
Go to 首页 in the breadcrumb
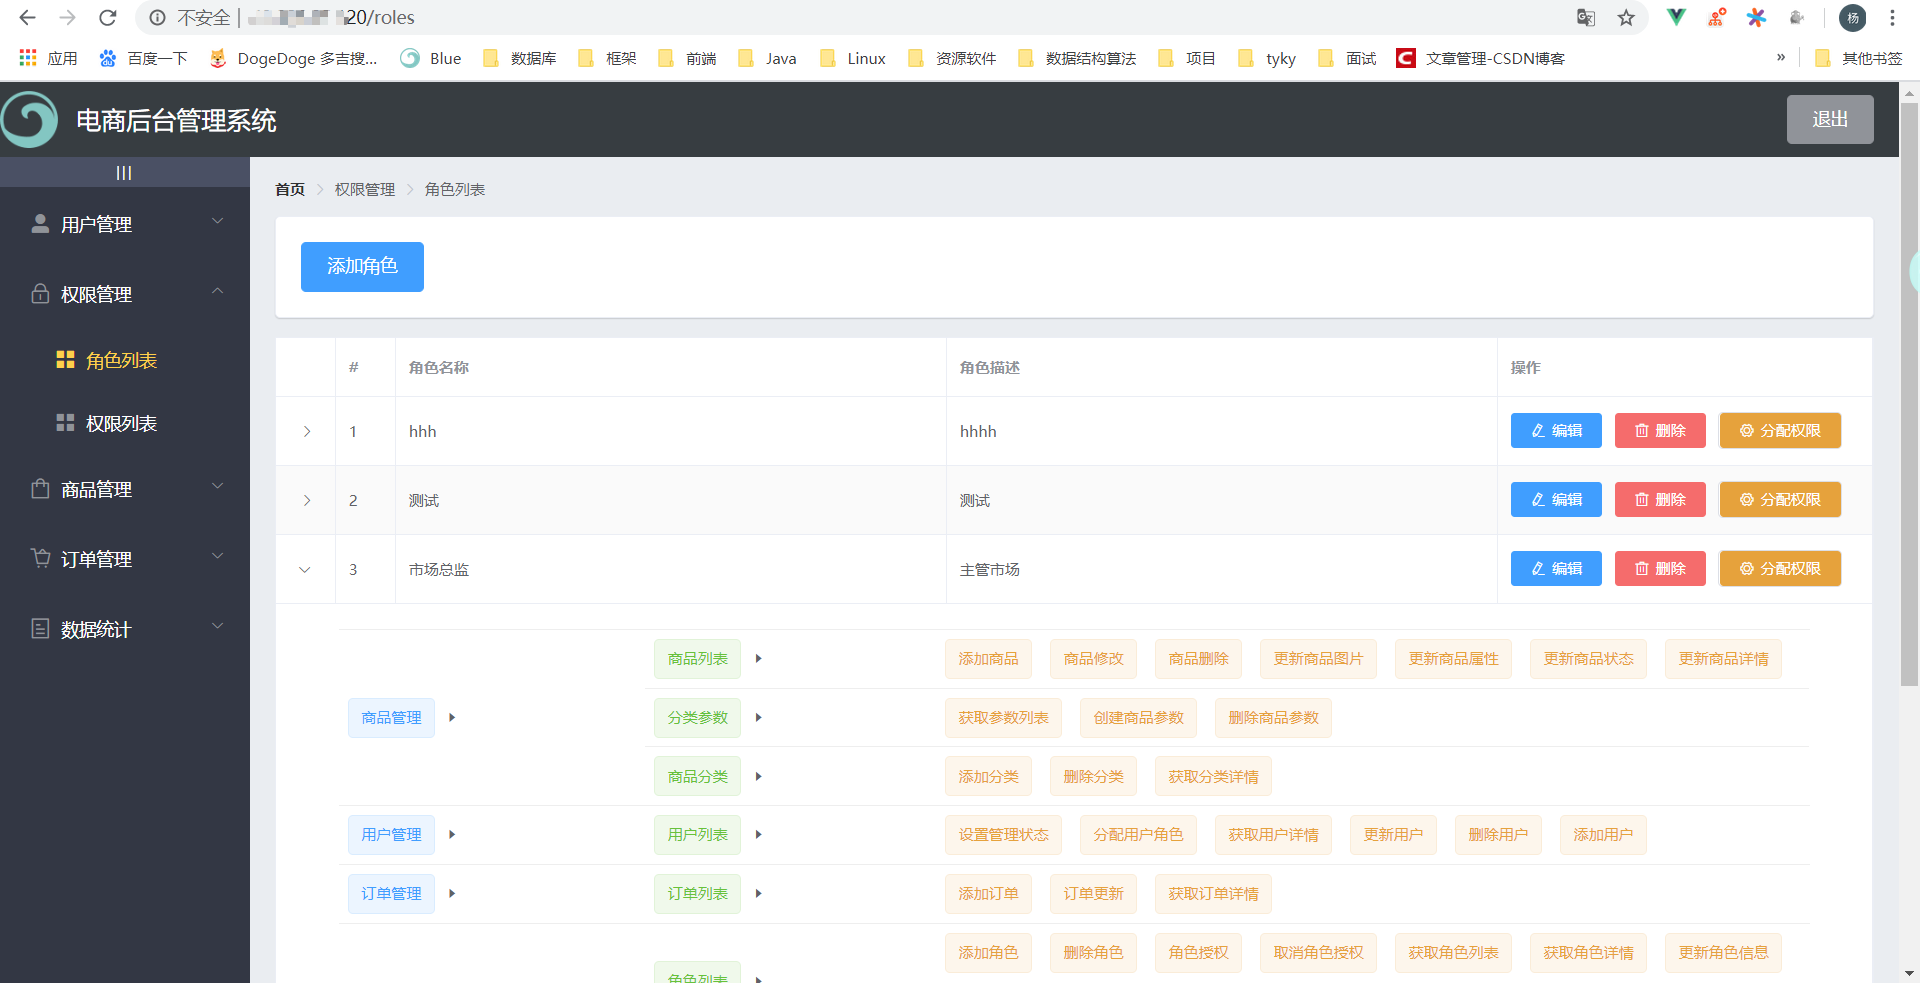click(x=290, y=189)
